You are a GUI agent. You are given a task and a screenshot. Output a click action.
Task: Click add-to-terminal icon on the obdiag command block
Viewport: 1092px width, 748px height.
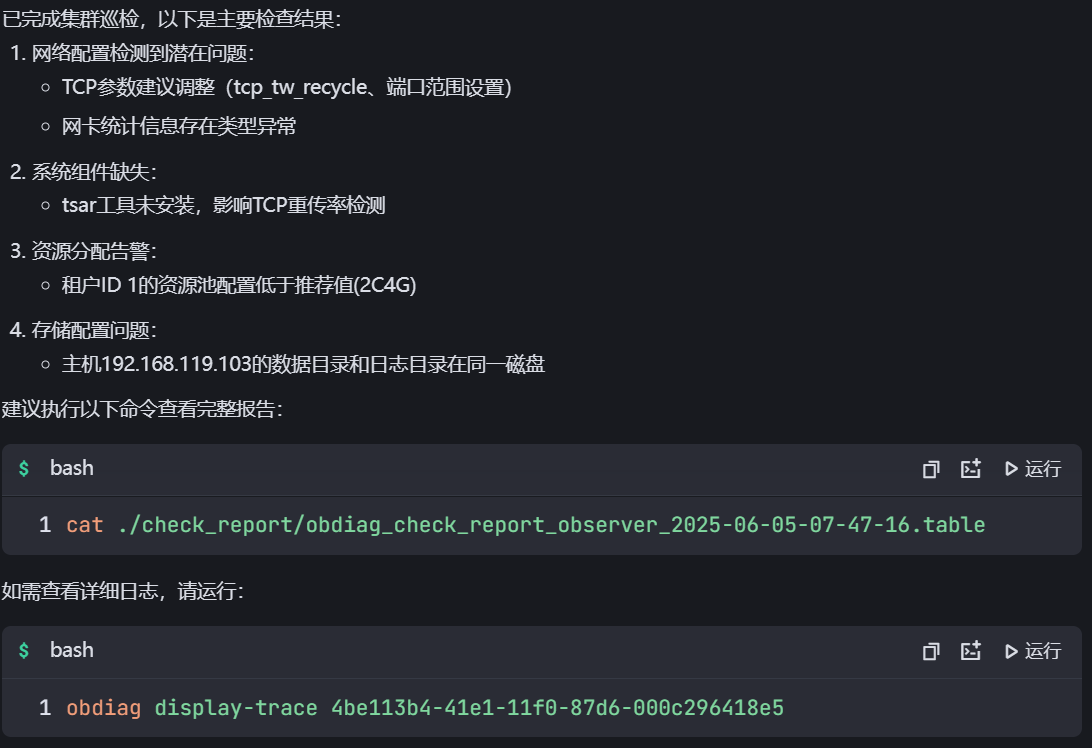[x=970, y=652]
